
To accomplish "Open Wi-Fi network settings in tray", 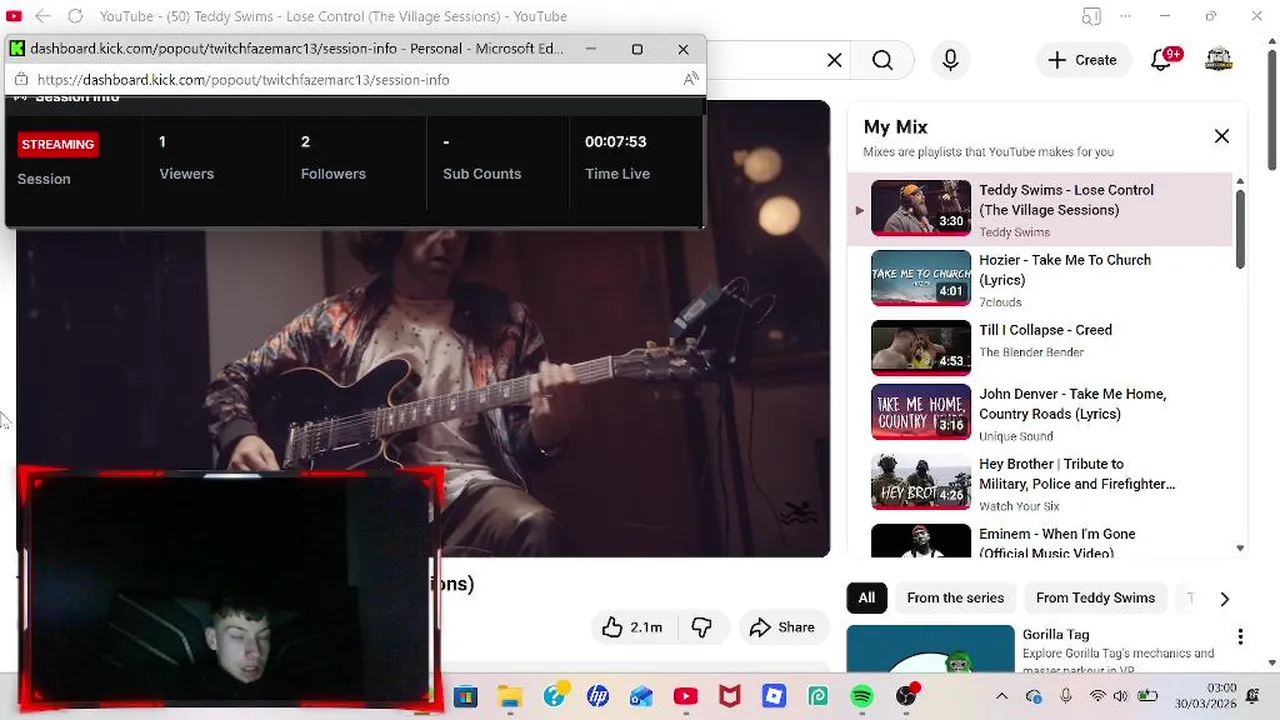I will (x=1097, y=696).
